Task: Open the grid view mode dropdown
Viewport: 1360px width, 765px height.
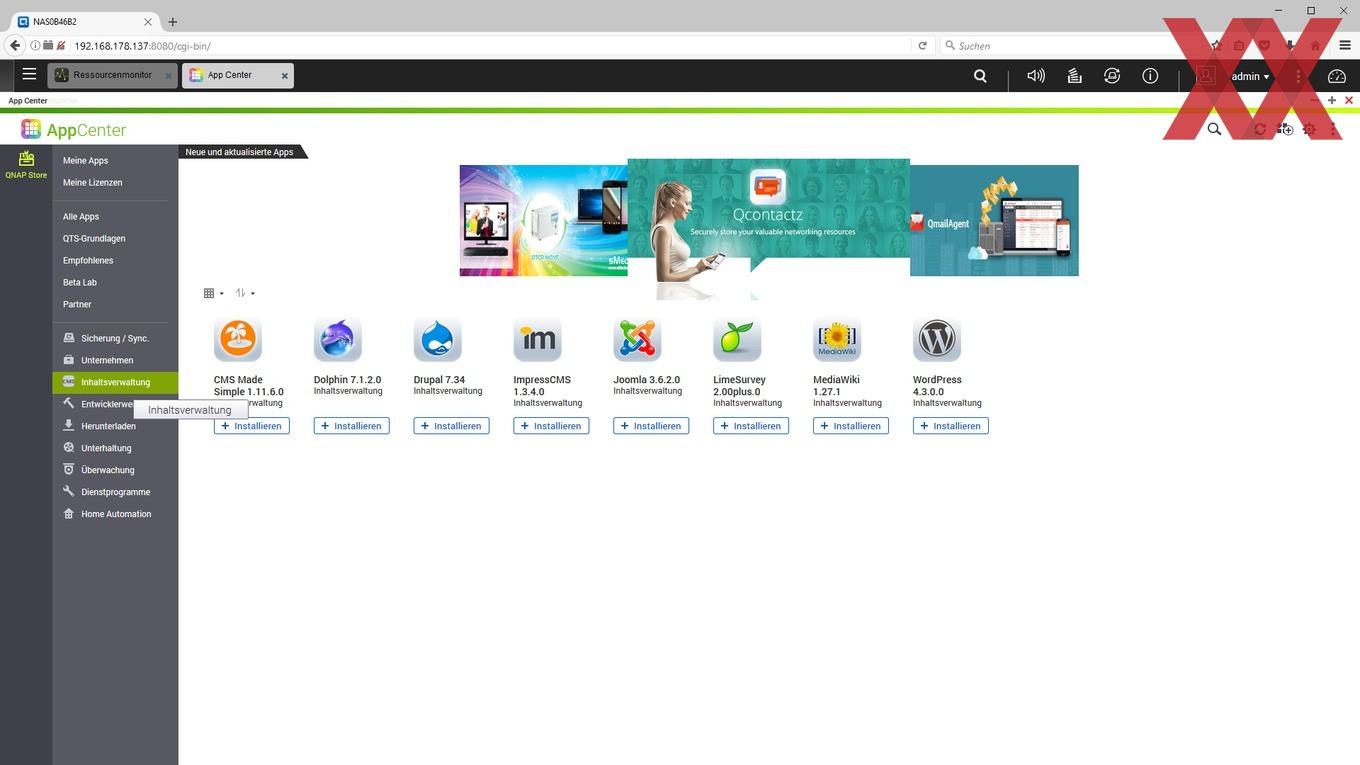Action: point(214,293)
